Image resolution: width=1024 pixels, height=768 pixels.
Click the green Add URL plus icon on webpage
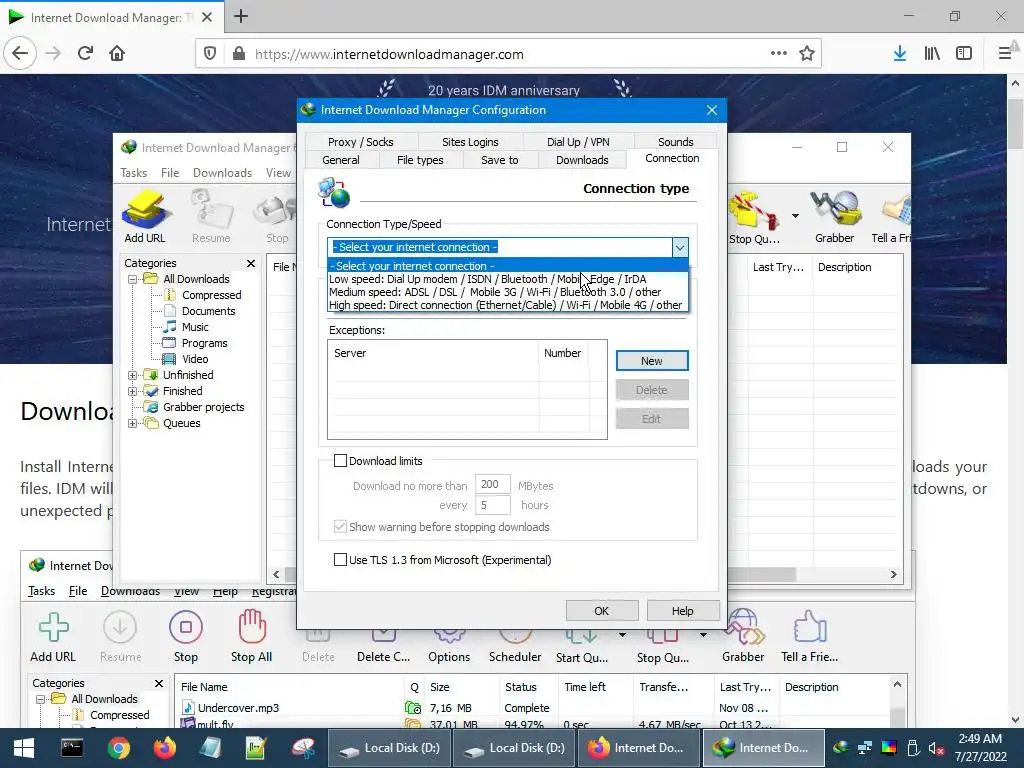pyautogui.click(x=54, y=627)
